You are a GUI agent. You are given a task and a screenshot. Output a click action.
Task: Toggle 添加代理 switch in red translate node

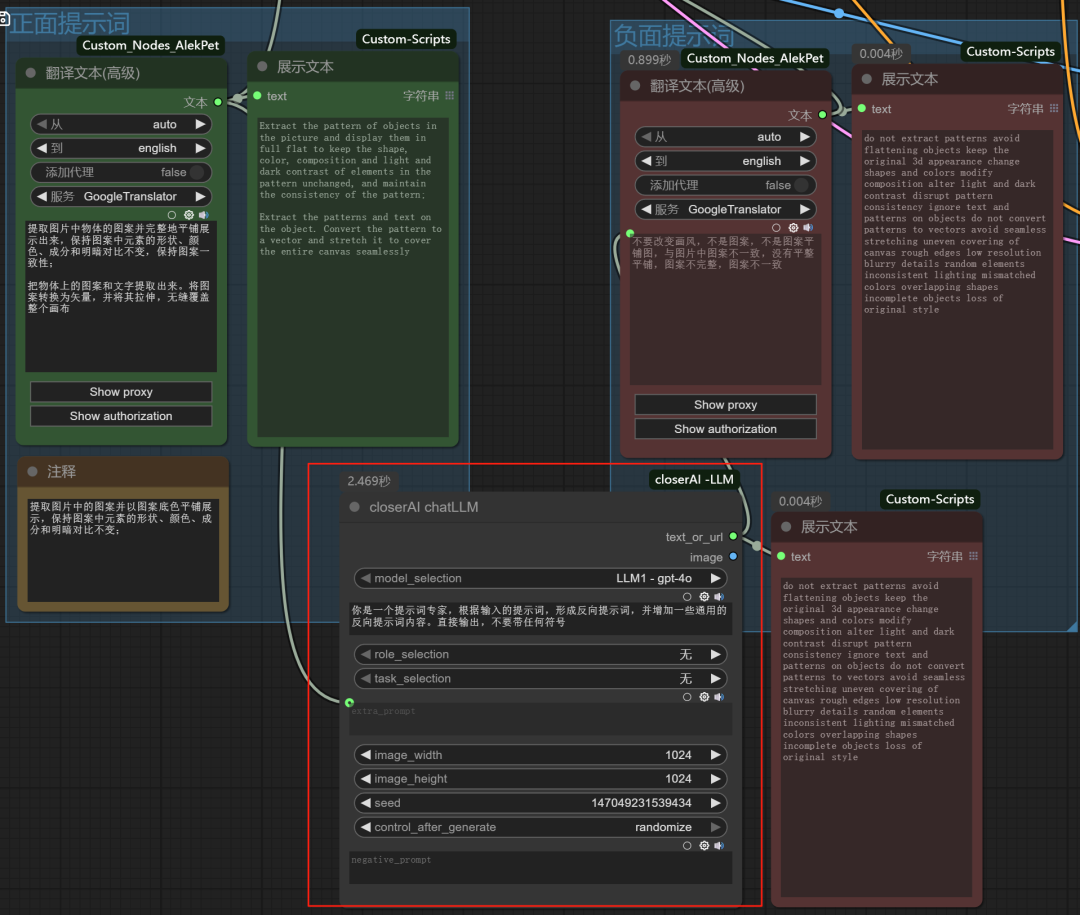coord(802,185)
